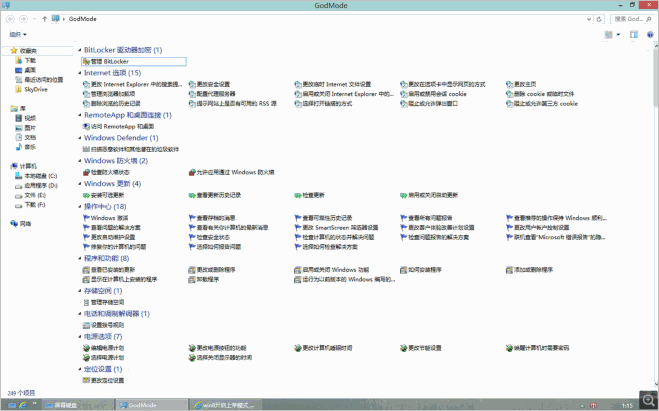This screenshot has height=411, width=659.
Task: Open 更改 SmartScreen 筛选器设置
Action: click(336, 227)
